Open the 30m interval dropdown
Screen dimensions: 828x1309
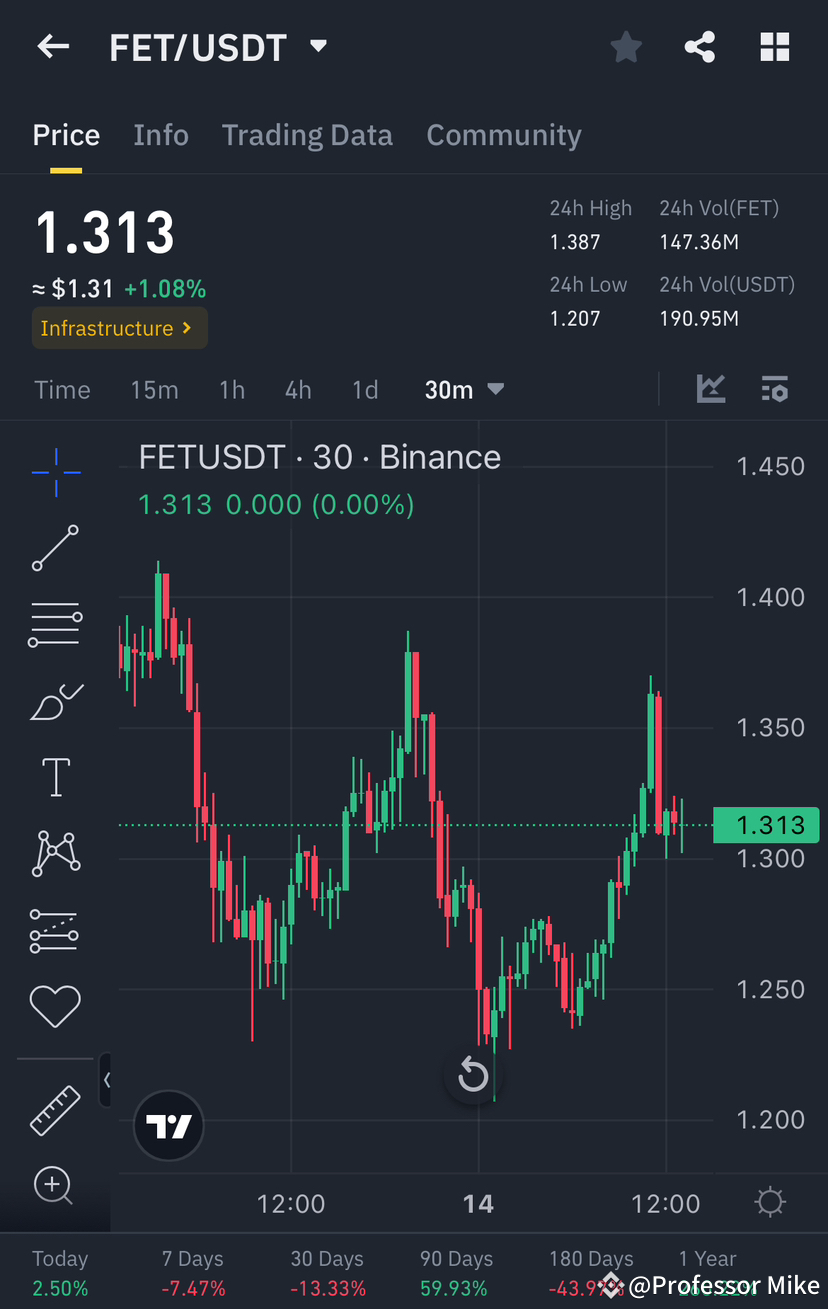click(x=463, y=389)
